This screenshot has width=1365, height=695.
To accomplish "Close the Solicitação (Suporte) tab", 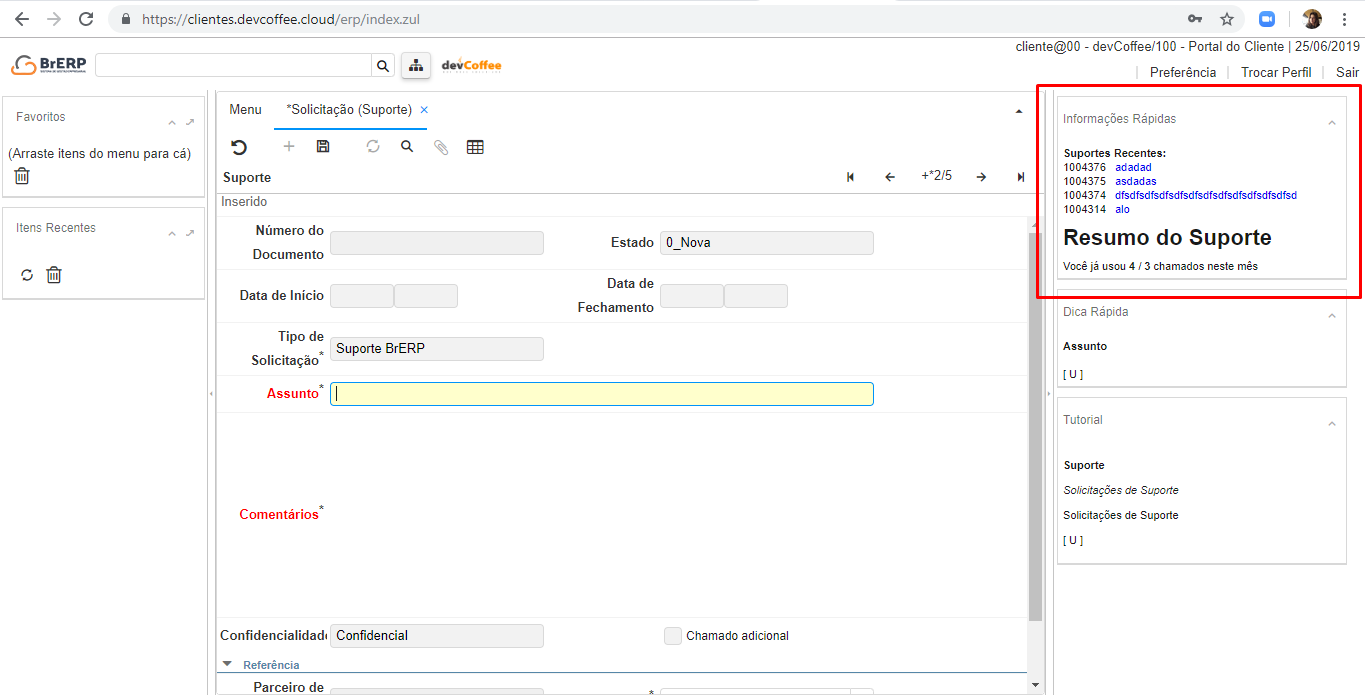I will click(424, 110).
